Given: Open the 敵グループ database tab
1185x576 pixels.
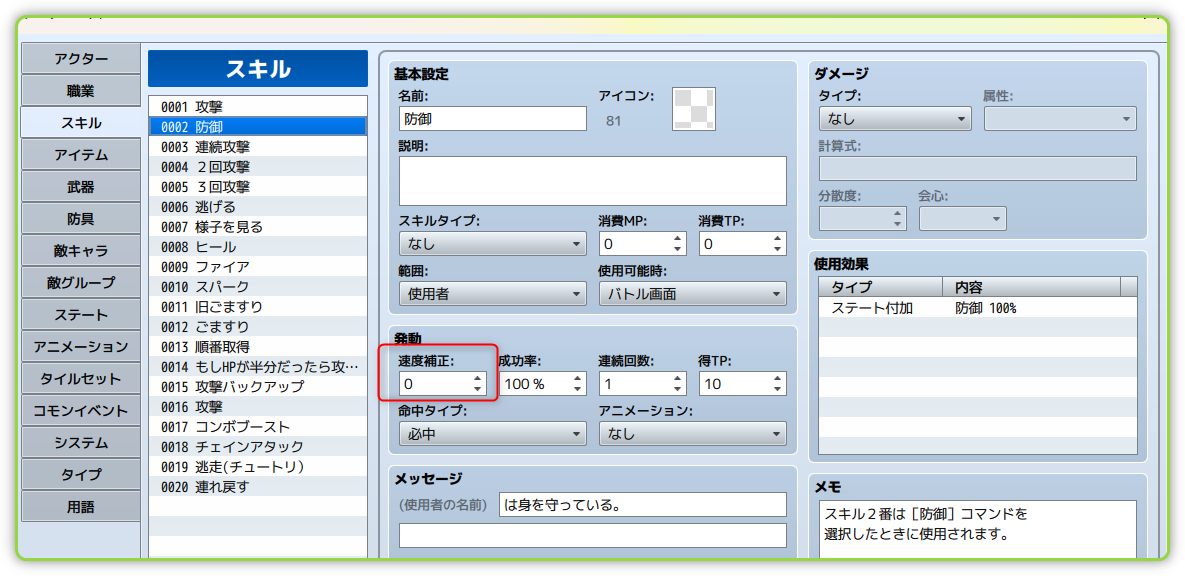Looking at the screenshot, I should (x=81, y=283).
